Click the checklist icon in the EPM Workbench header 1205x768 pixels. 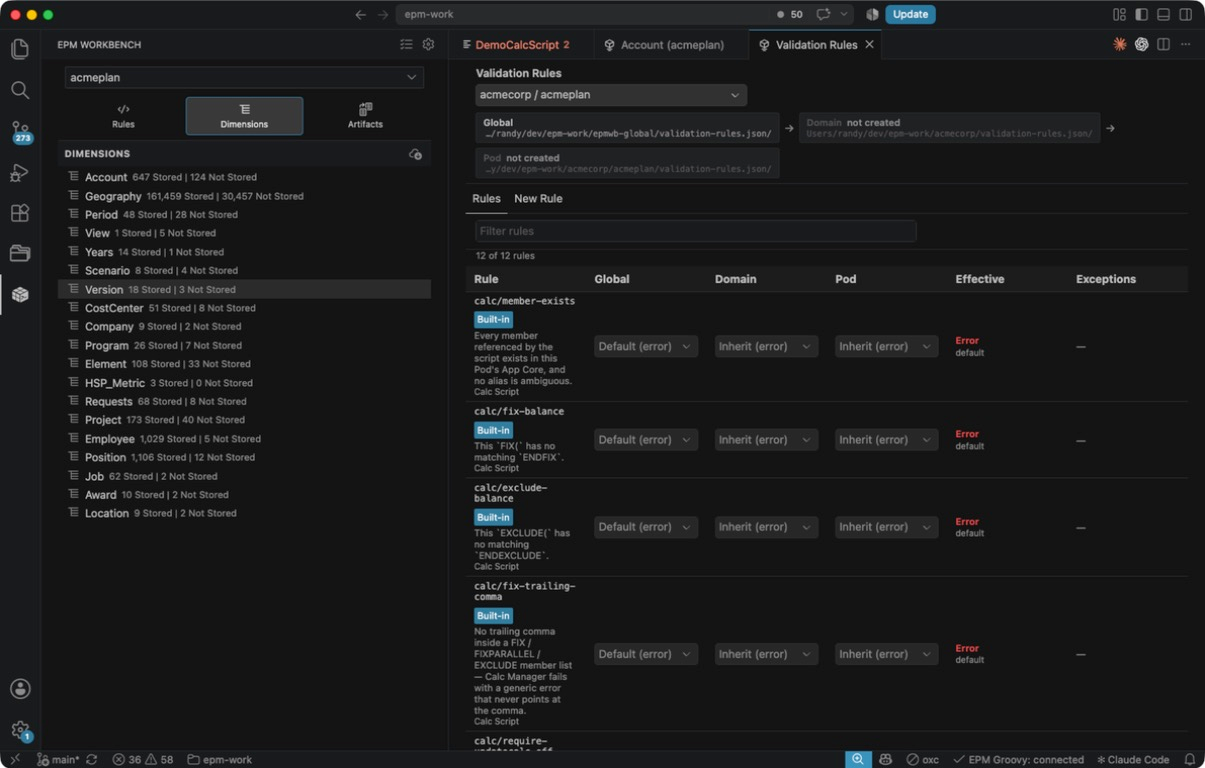pyautogui.click(x=406, y=45)
